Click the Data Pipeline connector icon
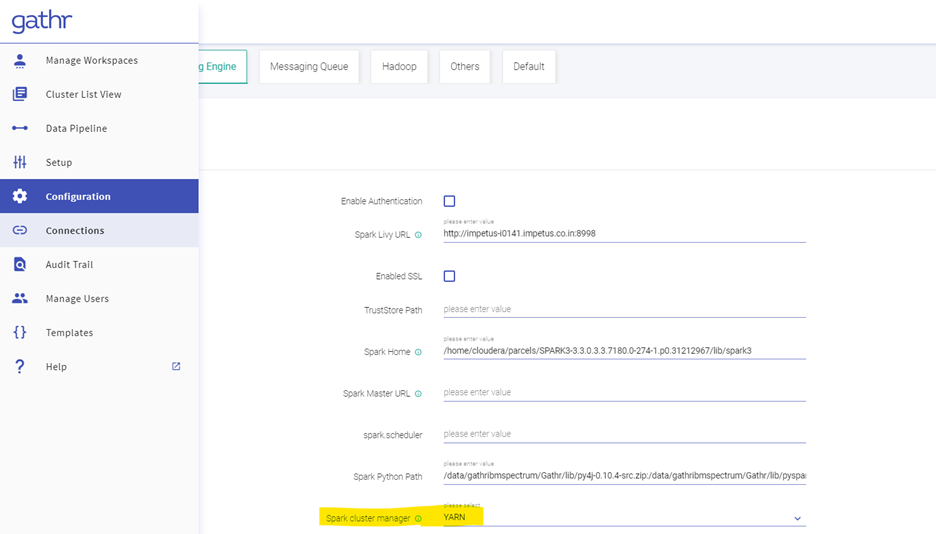This screenshot has height=534, width=936. (x=20, y=128)
